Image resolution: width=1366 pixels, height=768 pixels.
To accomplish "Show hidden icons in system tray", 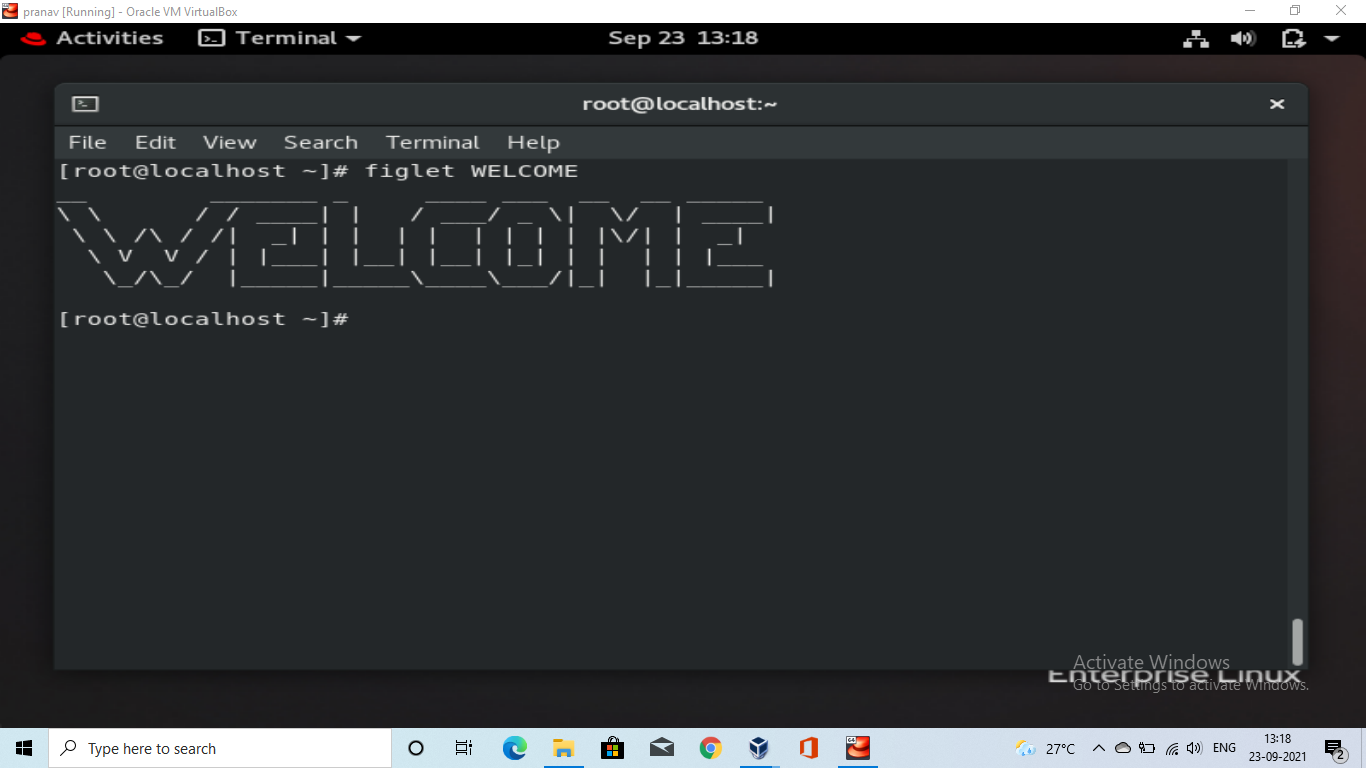I will pyautogui.click(x=1098, y=748).
